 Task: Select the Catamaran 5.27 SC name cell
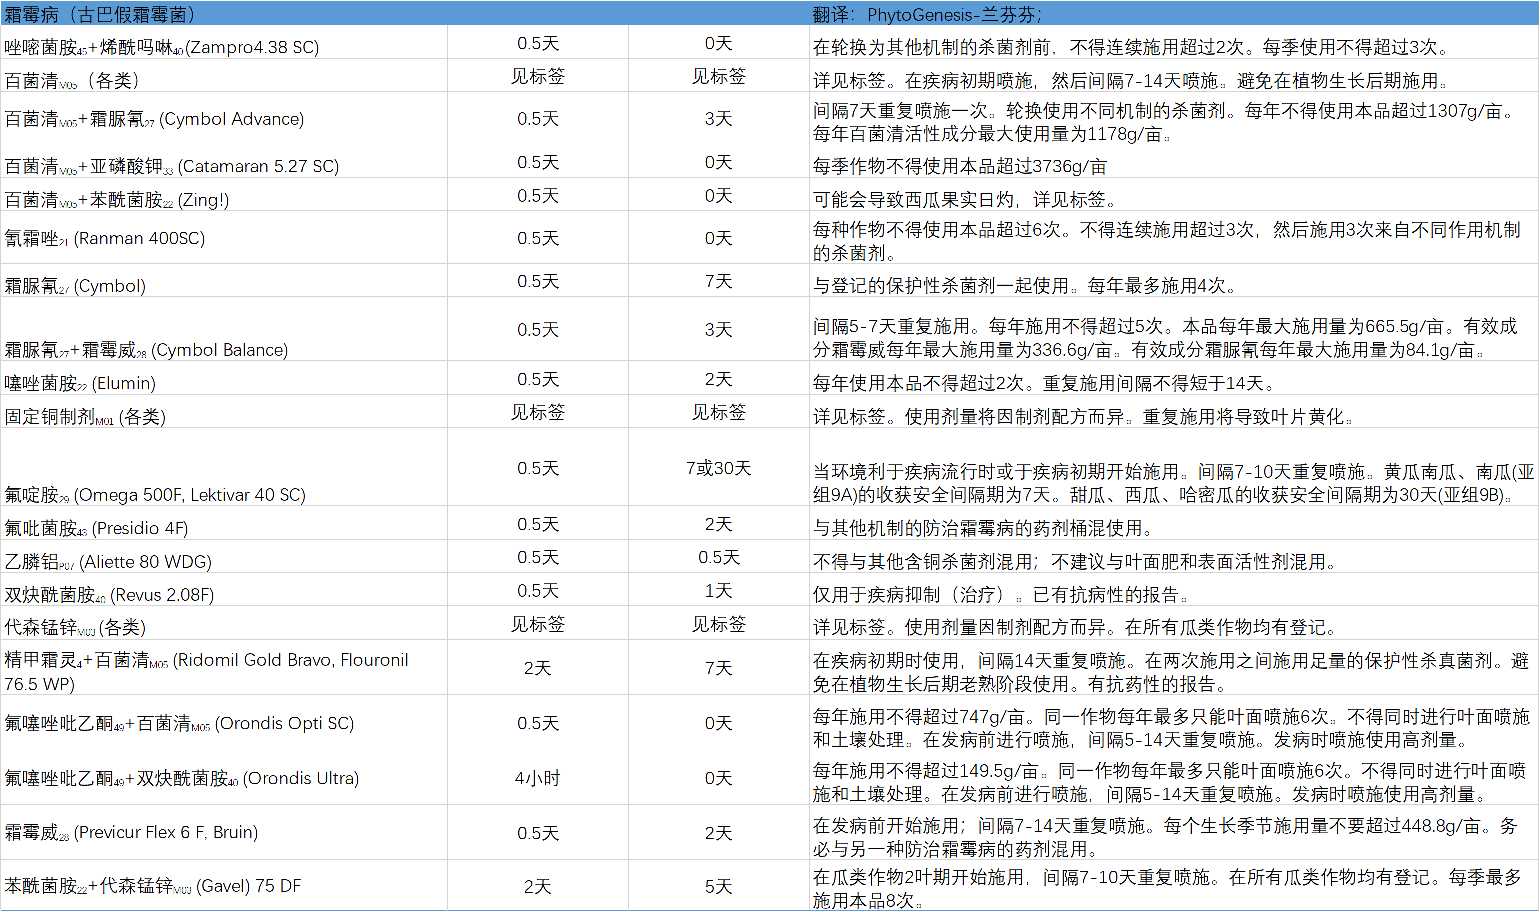pos(172,166)
